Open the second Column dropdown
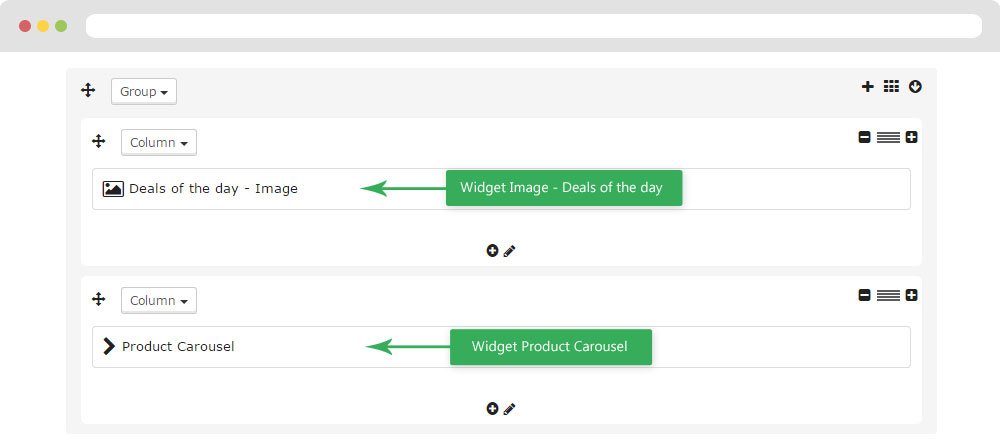 coord(159,300)
